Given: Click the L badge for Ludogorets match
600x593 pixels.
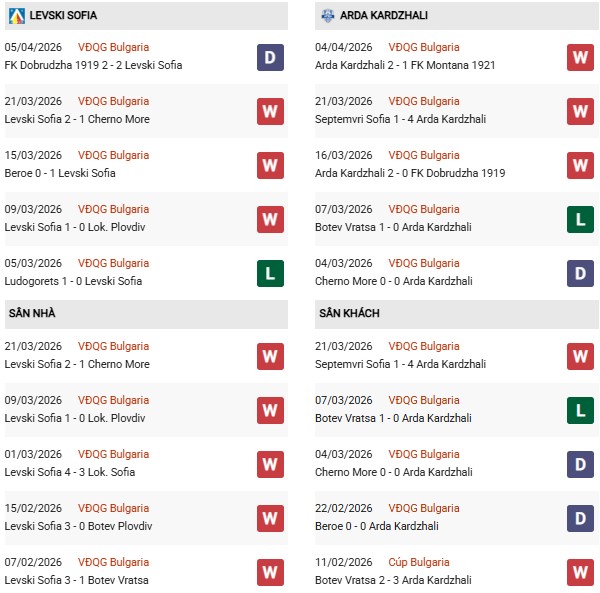Looking at the screenshot, I should click(x=270, y=273).
